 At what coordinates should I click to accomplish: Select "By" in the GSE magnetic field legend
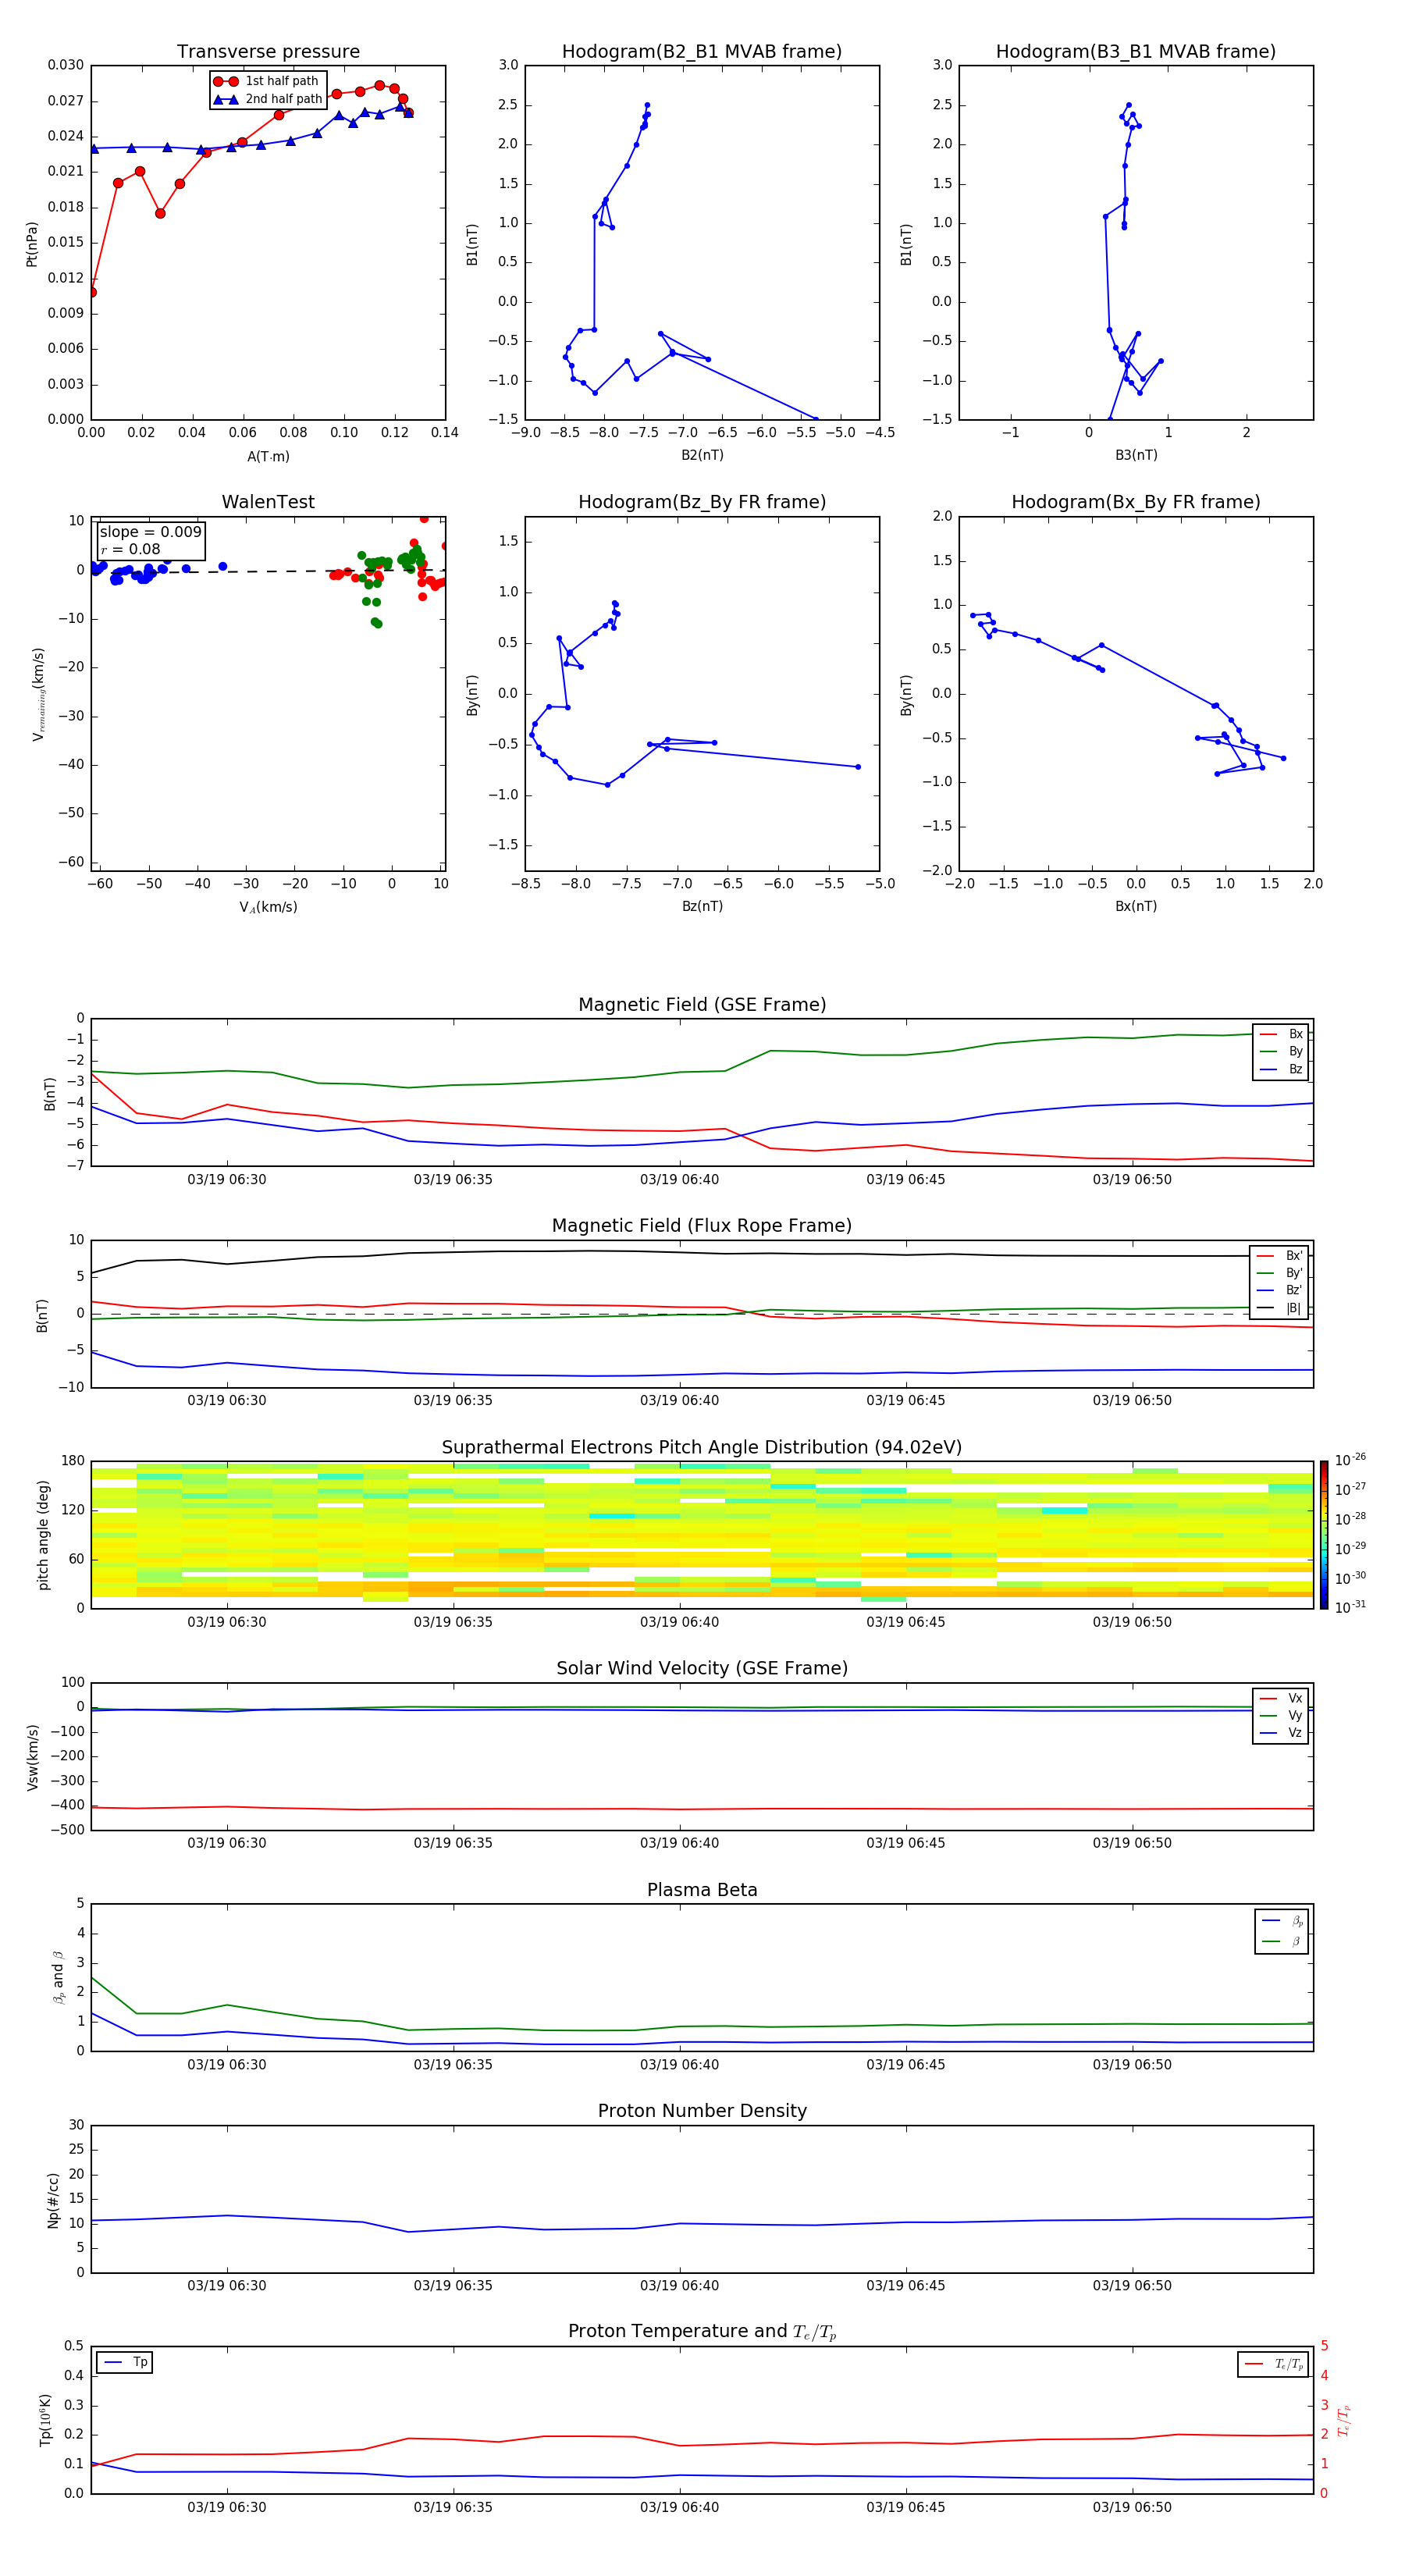point(1282,1052)
